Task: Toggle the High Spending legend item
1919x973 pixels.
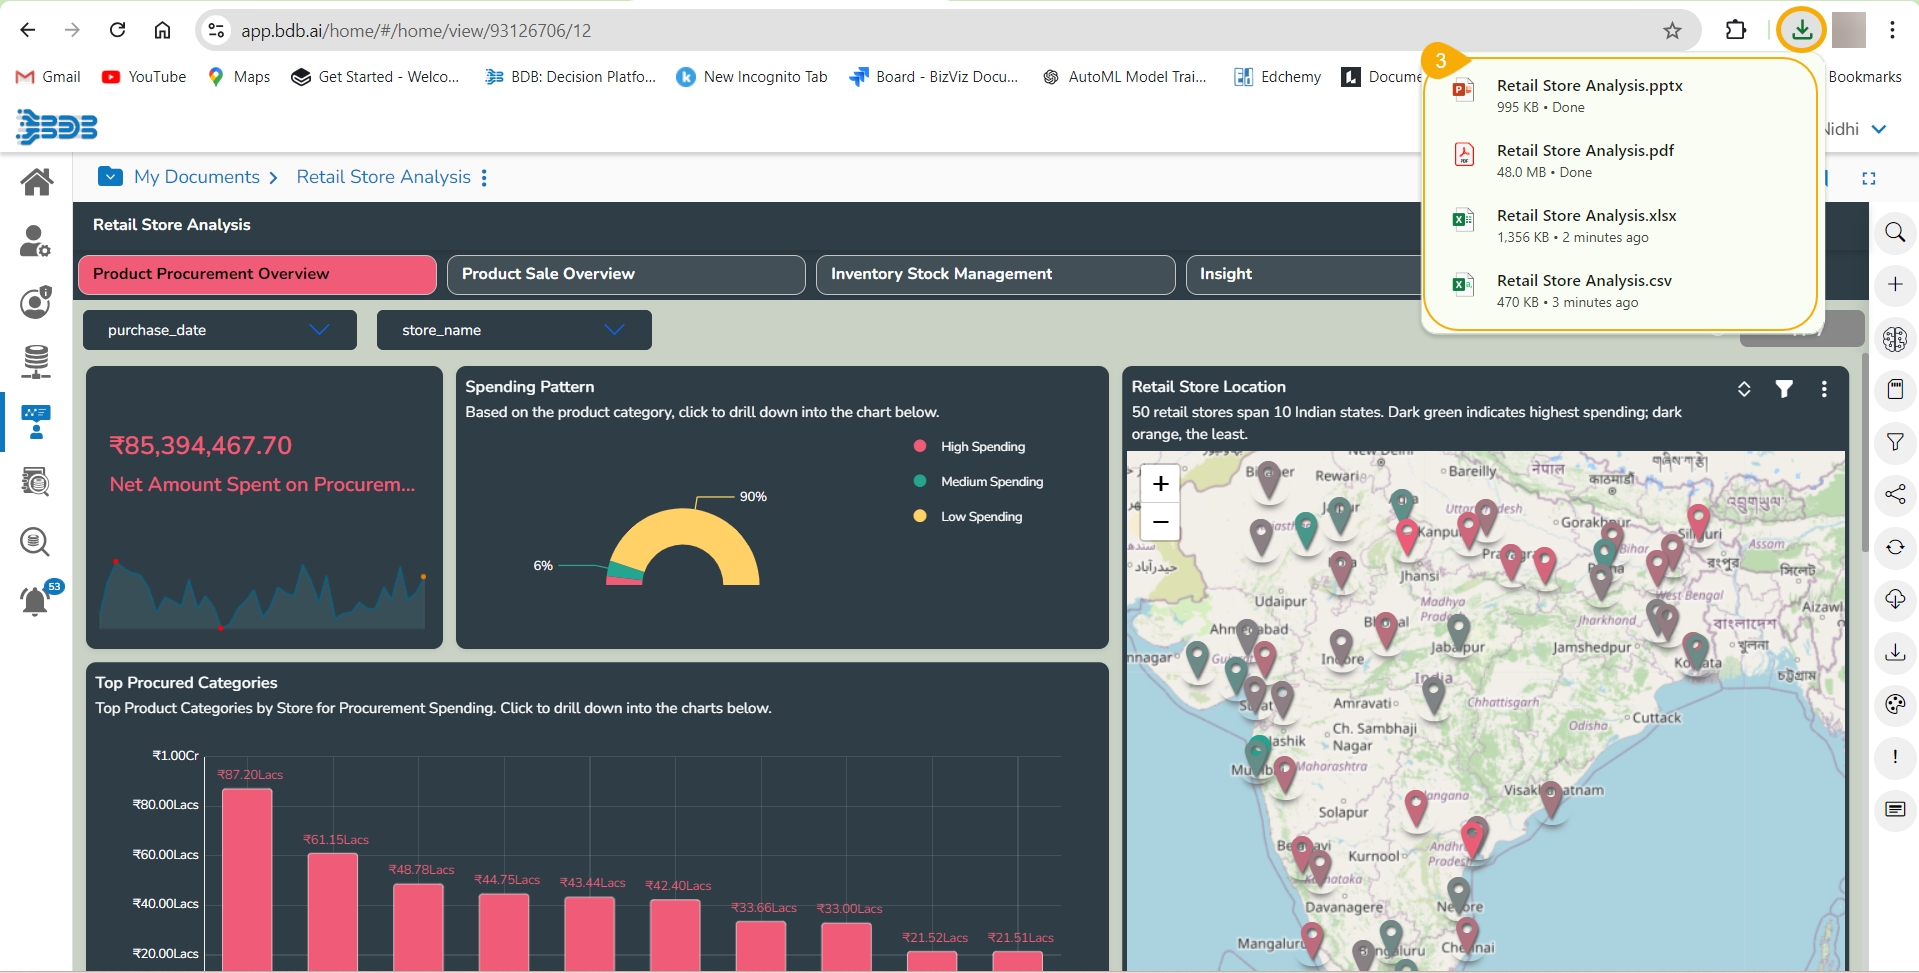Action: (982, 447)
